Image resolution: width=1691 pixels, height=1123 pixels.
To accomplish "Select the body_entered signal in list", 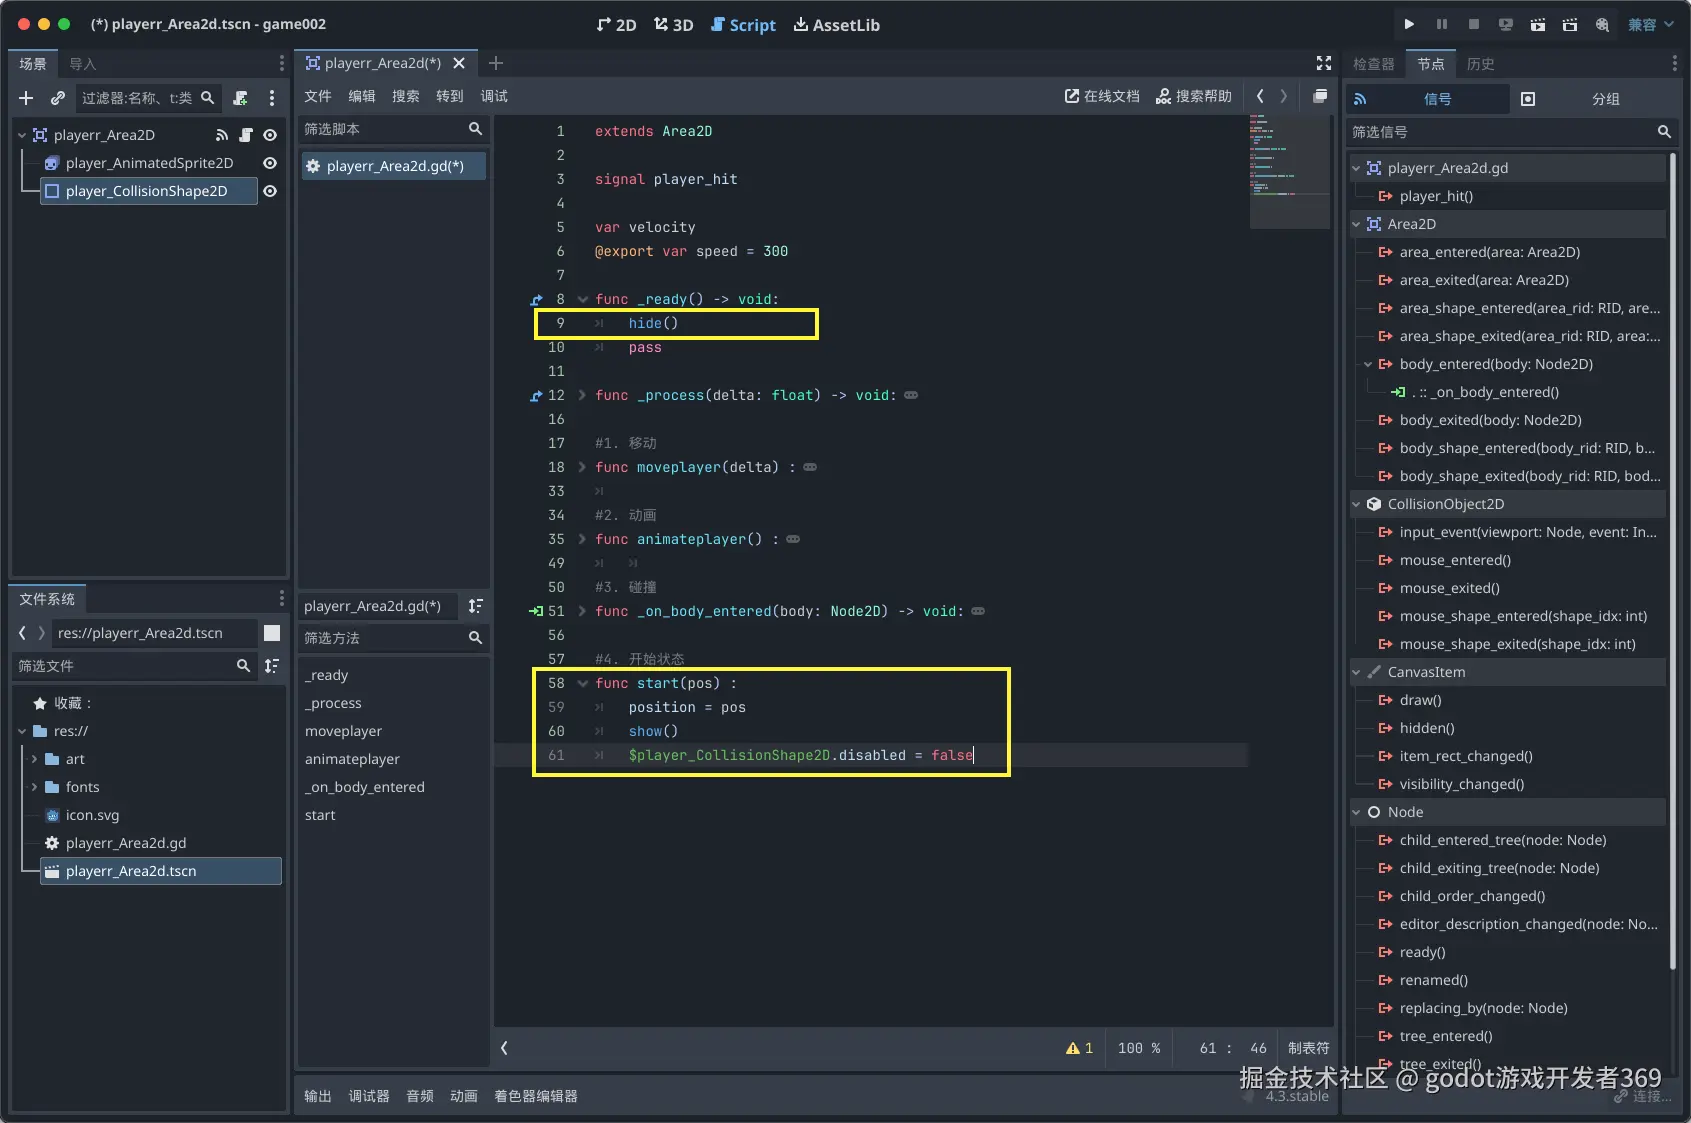I will pos(1496,364).
